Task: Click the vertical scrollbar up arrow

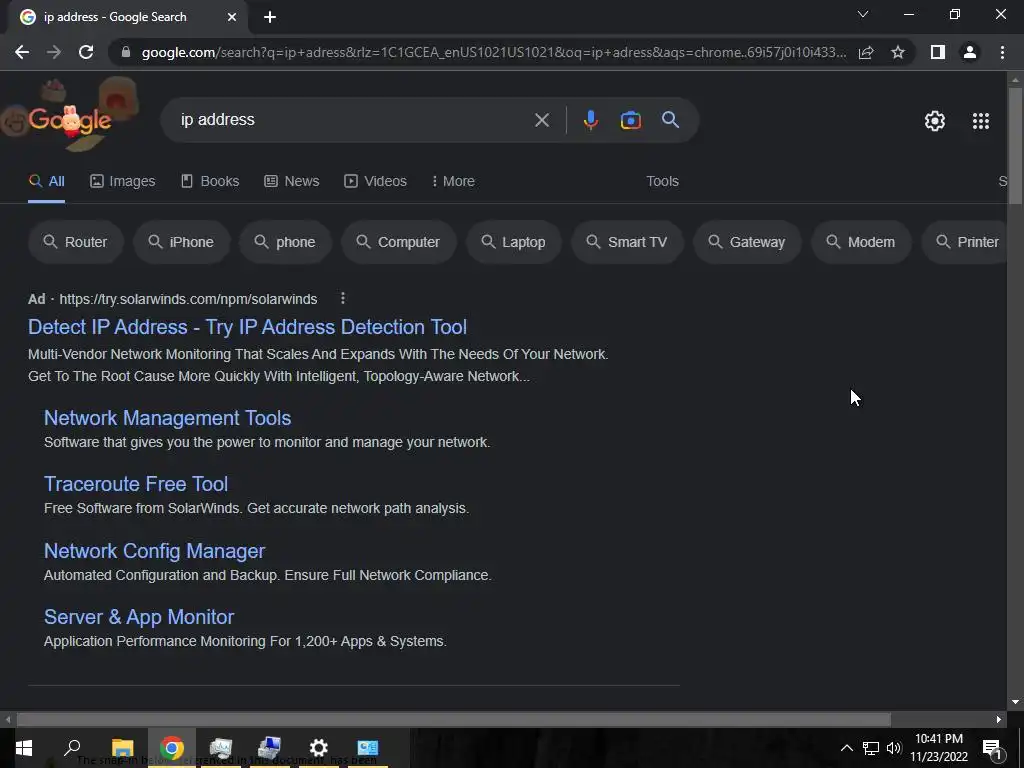Action: click(1015, 80)
